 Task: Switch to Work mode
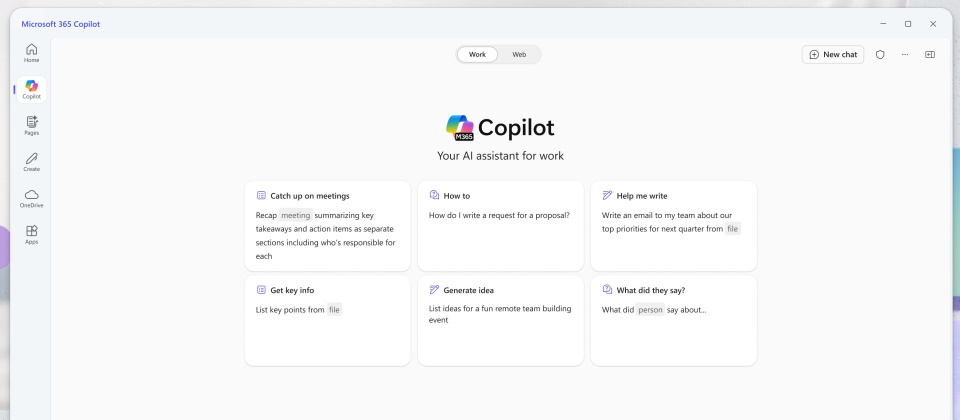coord(478,54)
